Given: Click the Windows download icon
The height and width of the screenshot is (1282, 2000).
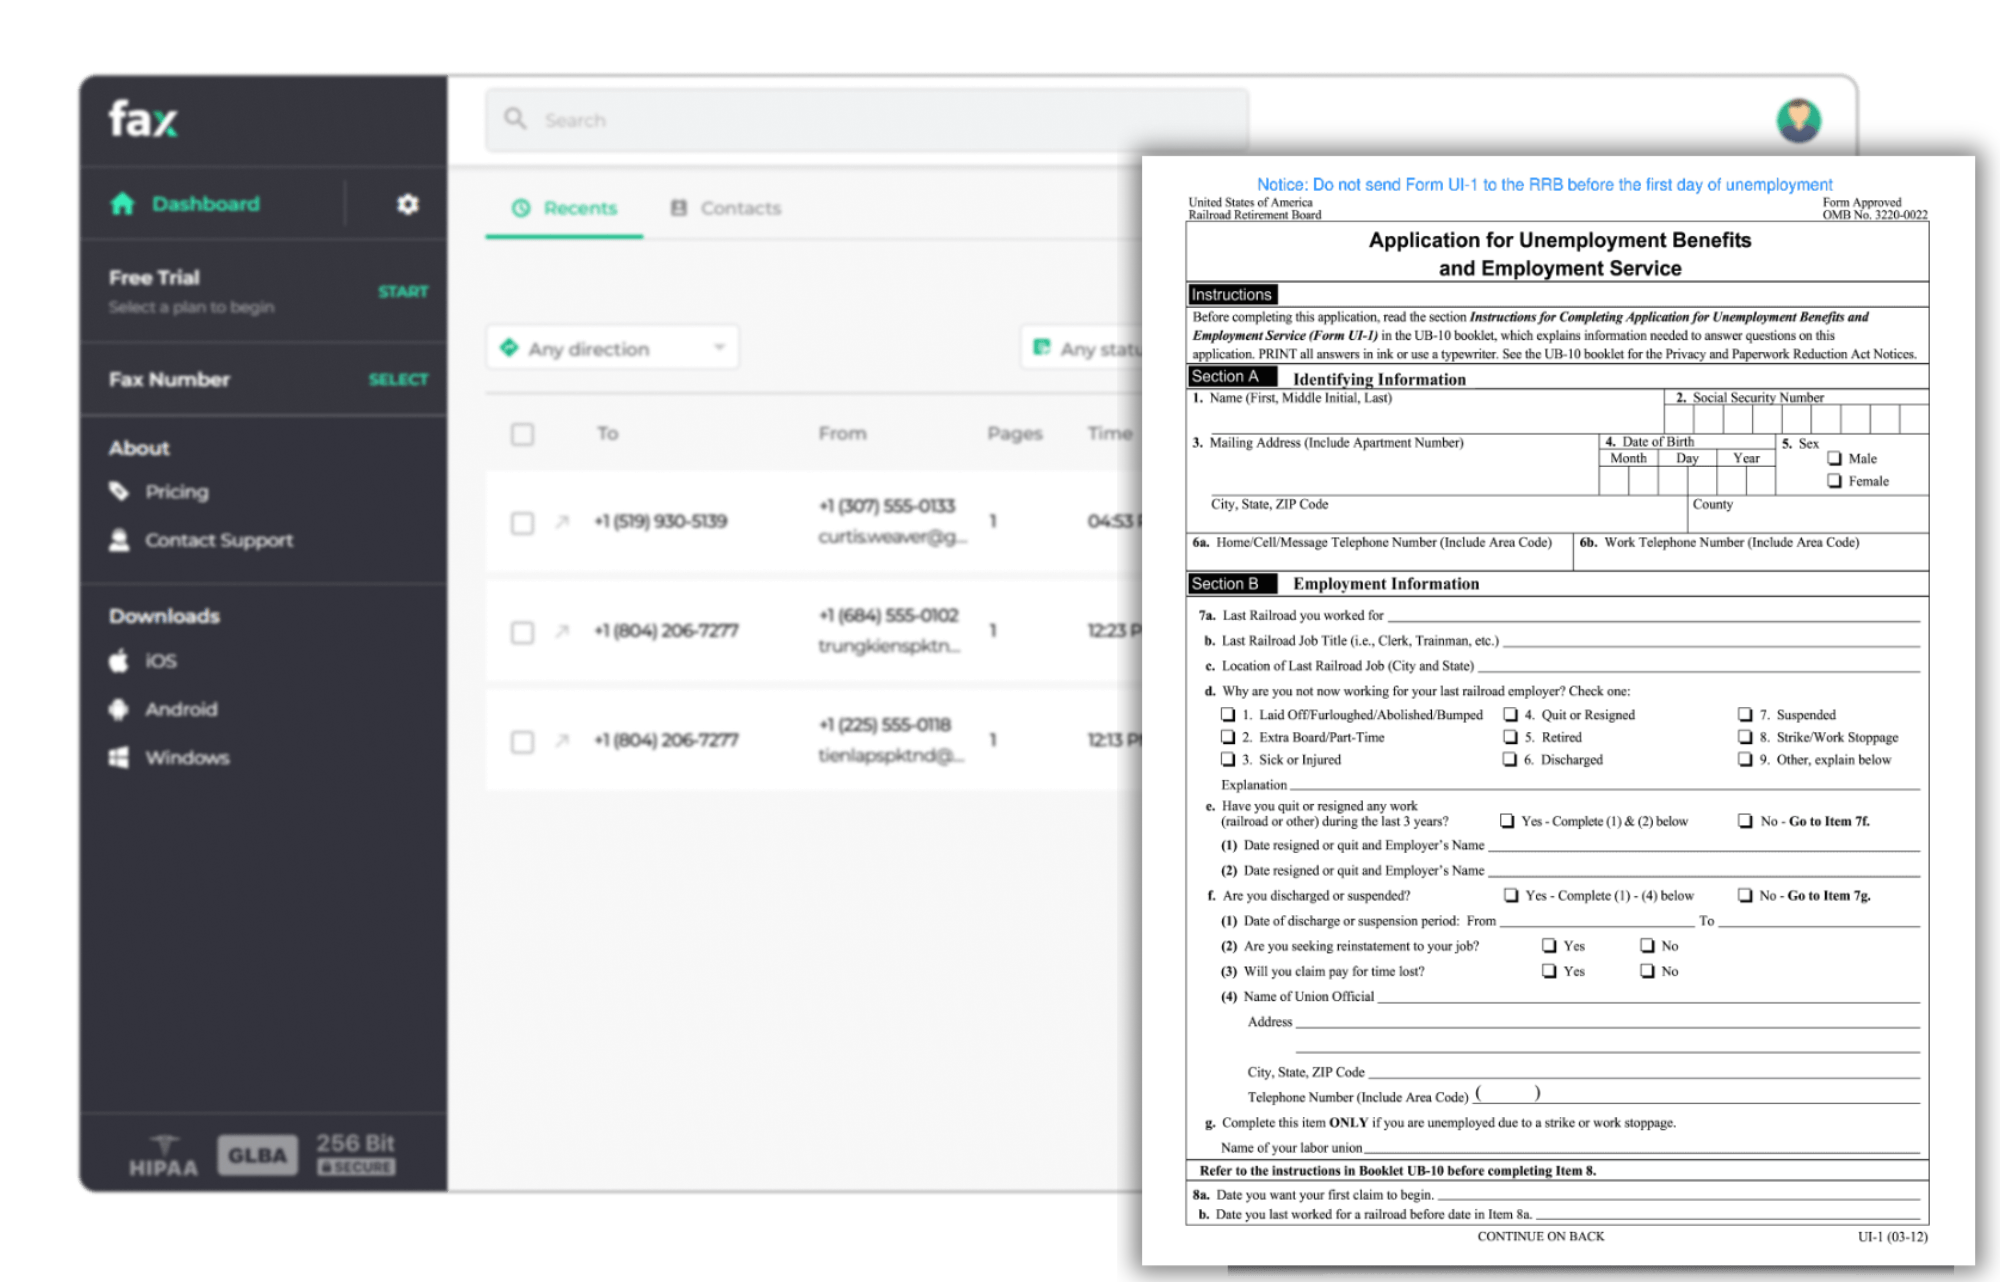Looking at the screenshot, I should pyautogui.click(x=118, y=757).
